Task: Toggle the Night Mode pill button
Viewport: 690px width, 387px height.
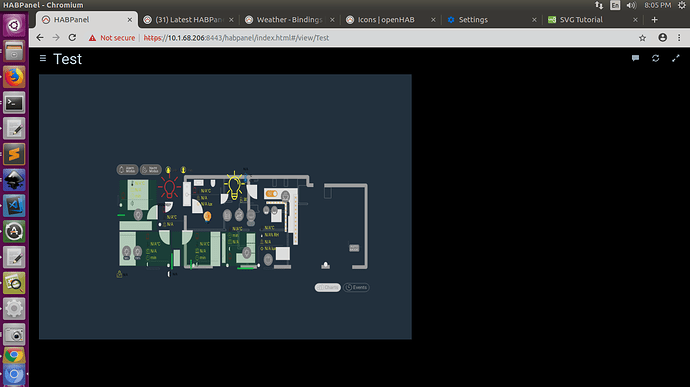Action: pyautogui.click(x=150, y=170)
